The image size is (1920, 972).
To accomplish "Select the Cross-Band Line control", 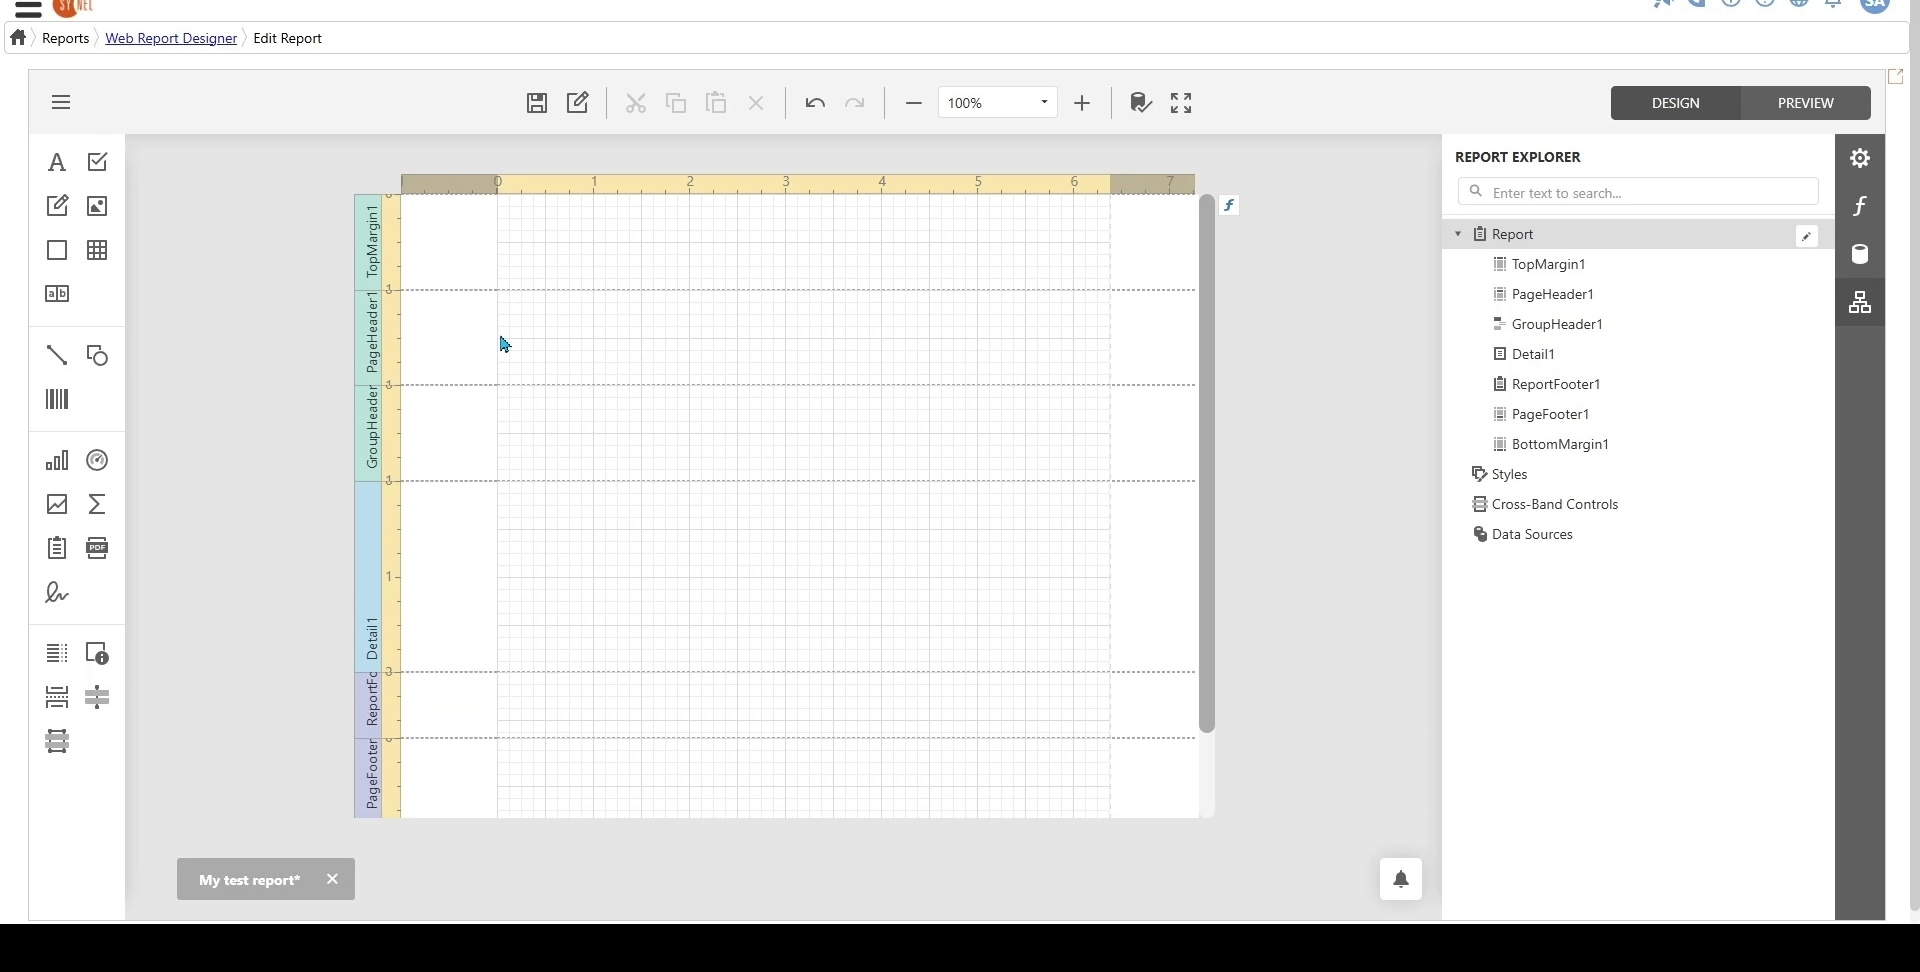I will pyautogui.click(x=97, y=697).
